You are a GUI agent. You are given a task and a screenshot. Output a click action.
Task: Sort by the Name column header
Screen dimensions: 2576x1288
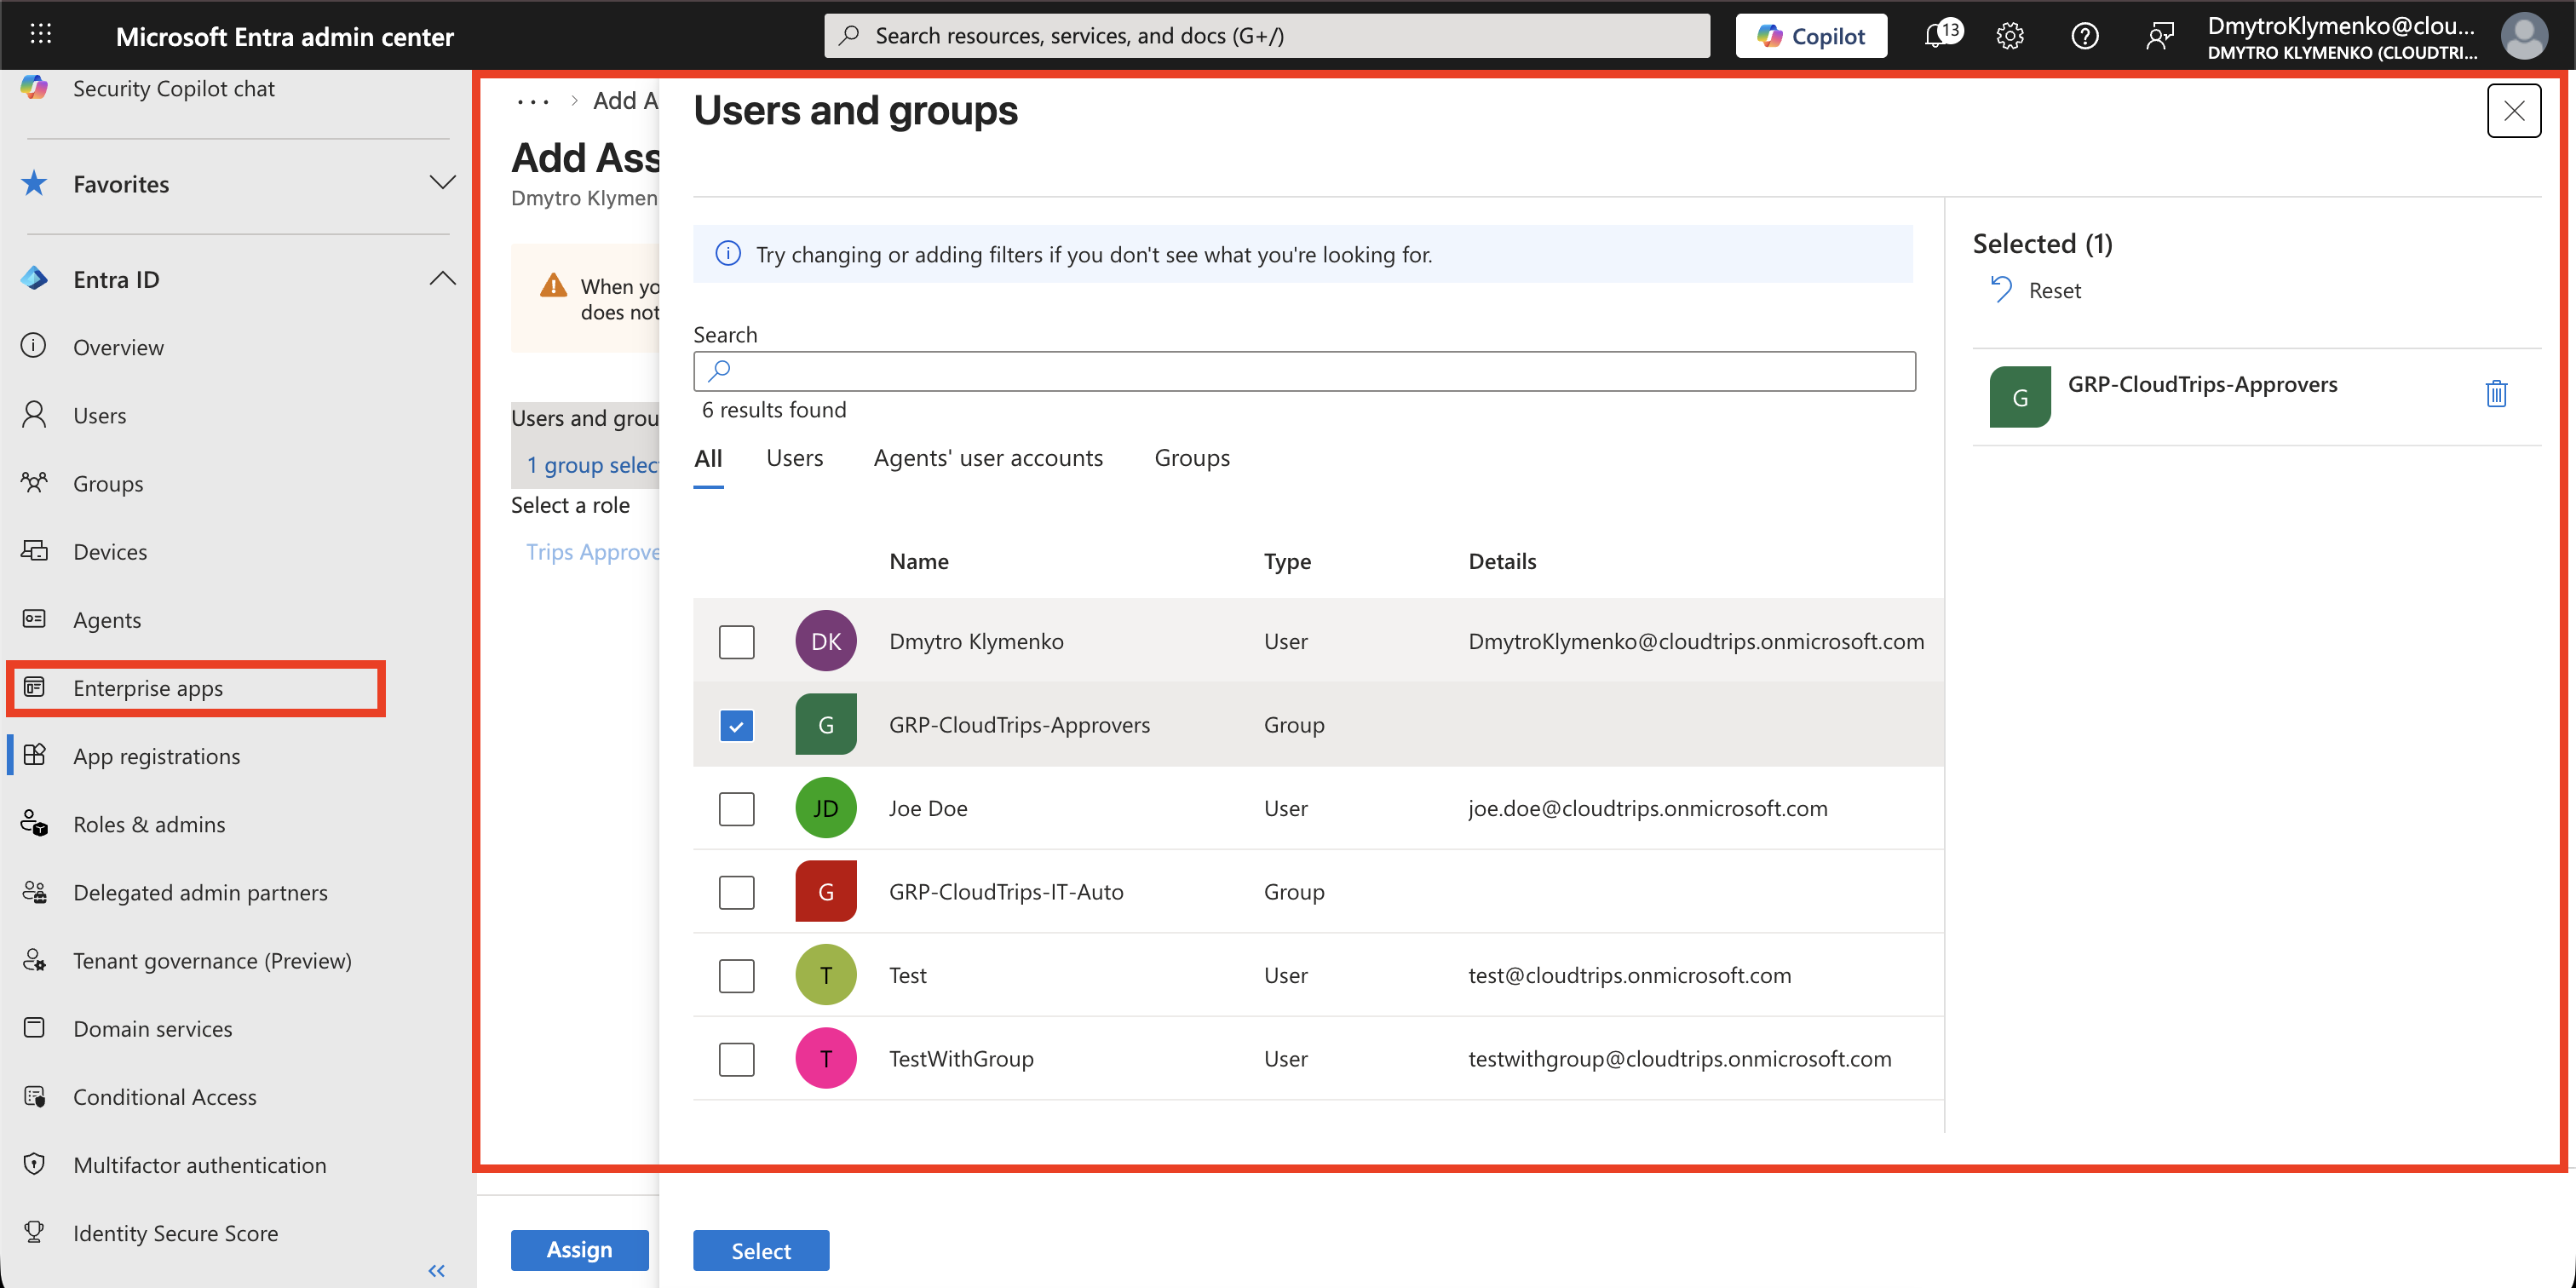tap(918, 561)
